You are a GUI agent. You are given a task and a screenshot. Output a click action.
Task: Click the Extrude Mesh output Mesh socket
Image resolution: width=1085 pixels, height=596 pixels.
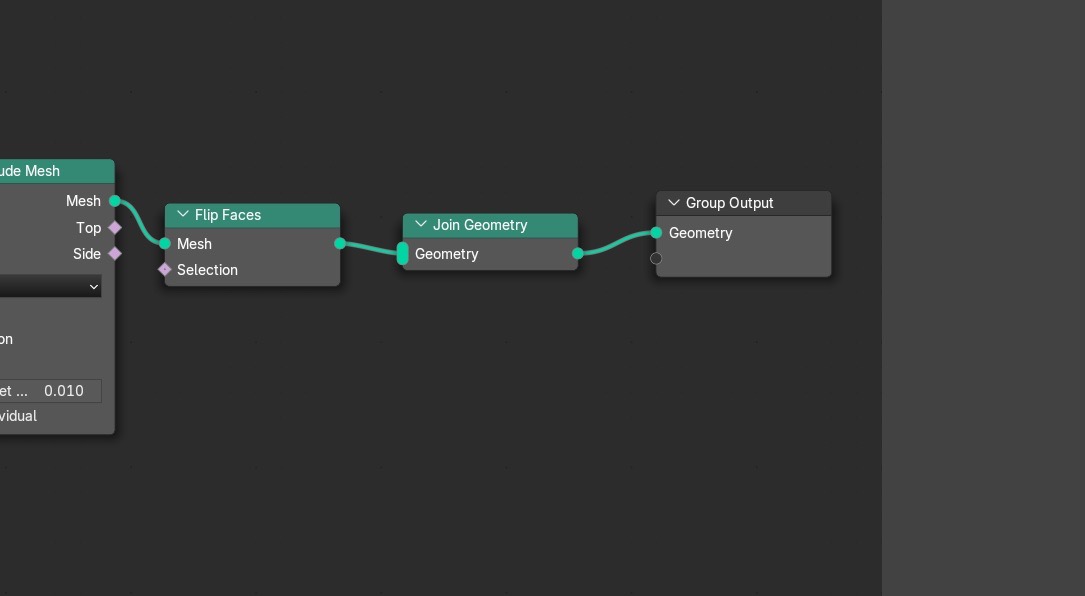click(x=115, y=201)
